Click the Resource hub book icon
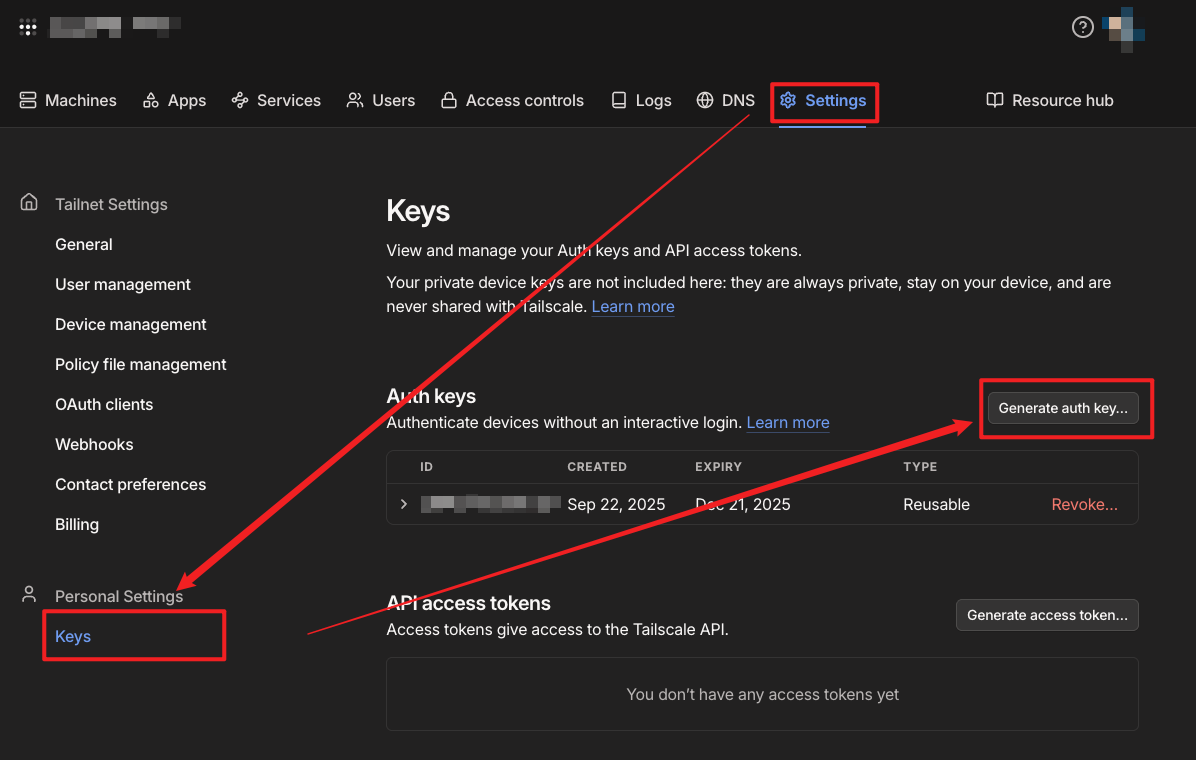Image resolution: width=1196 pixels, height=760 pixels. coord(995,100)
